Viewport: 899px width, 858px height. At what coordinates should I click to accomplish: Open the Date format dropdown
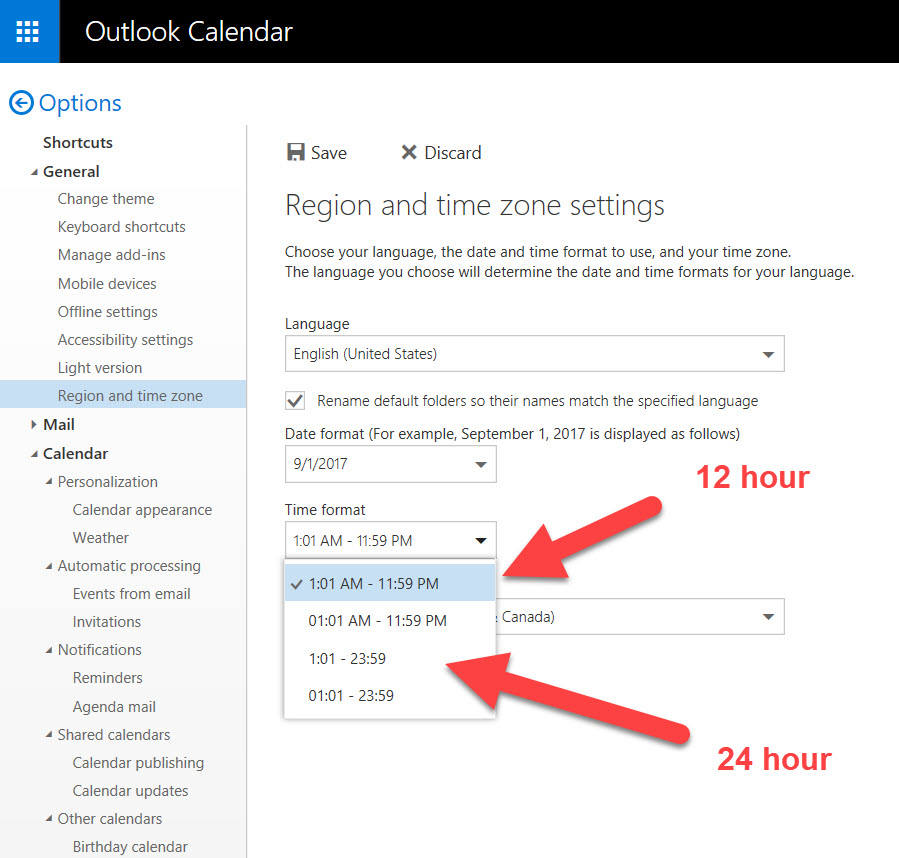point(390,464)
